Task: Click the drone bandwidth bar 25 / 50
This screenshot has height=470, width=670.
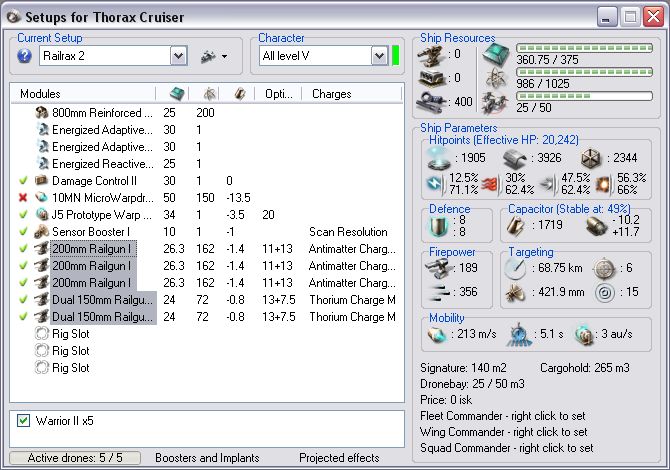Action: [x=584, y=96]
